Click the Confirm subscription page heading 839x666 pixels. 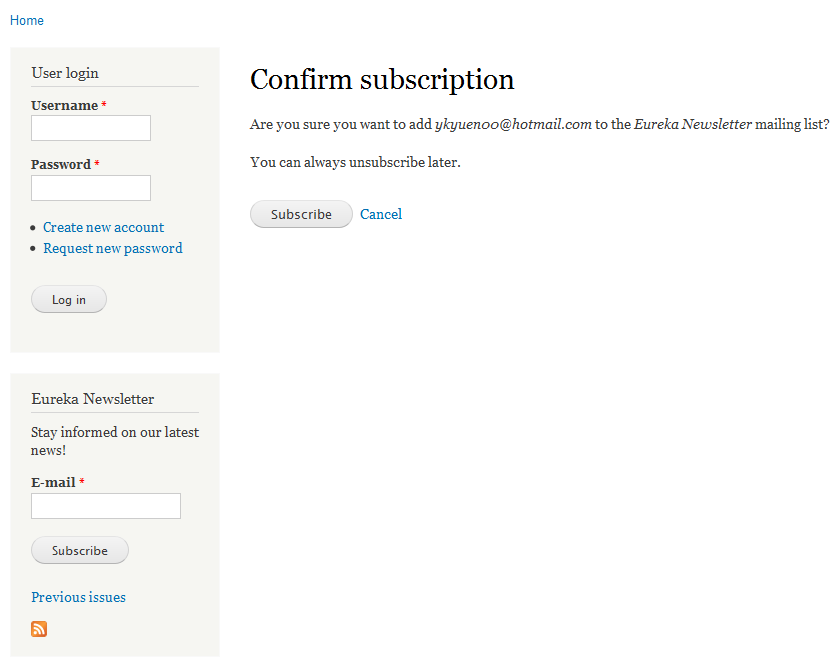coord(382,80)
